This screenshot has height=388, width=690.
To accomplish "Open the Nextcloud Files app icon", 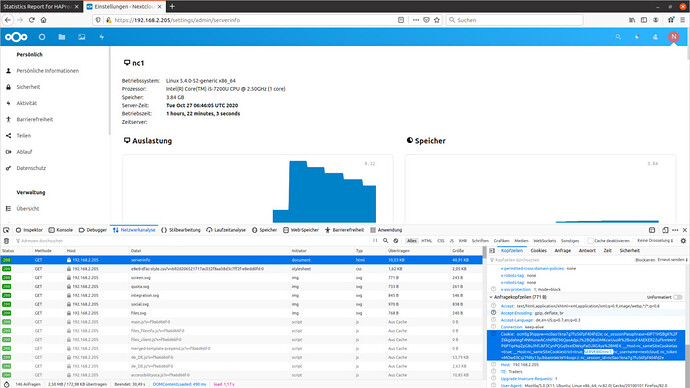I will click(62, 37).
